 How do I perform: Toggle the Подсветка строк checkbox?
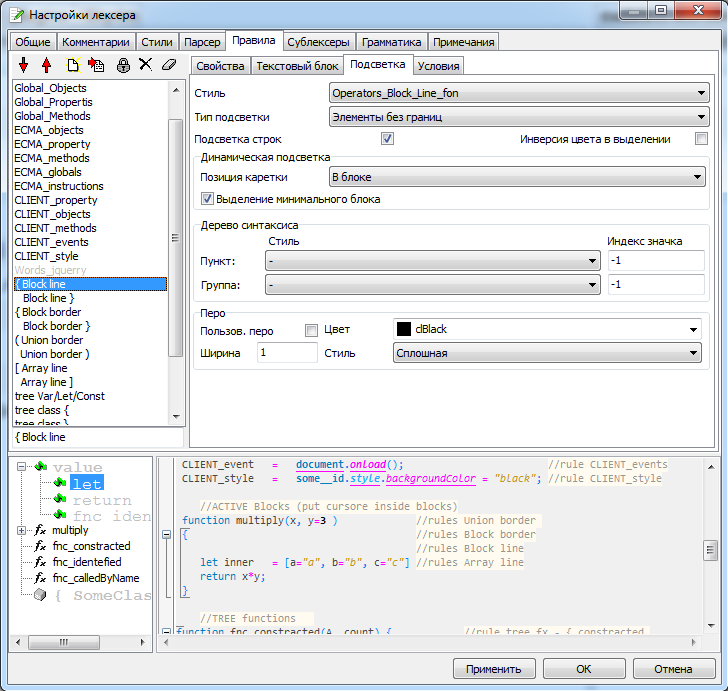388,139
